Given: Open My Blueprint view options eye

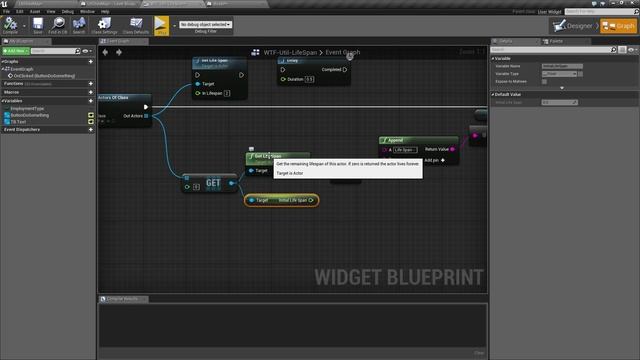Looking at the screenshot, I should click(x=87, y=51).
